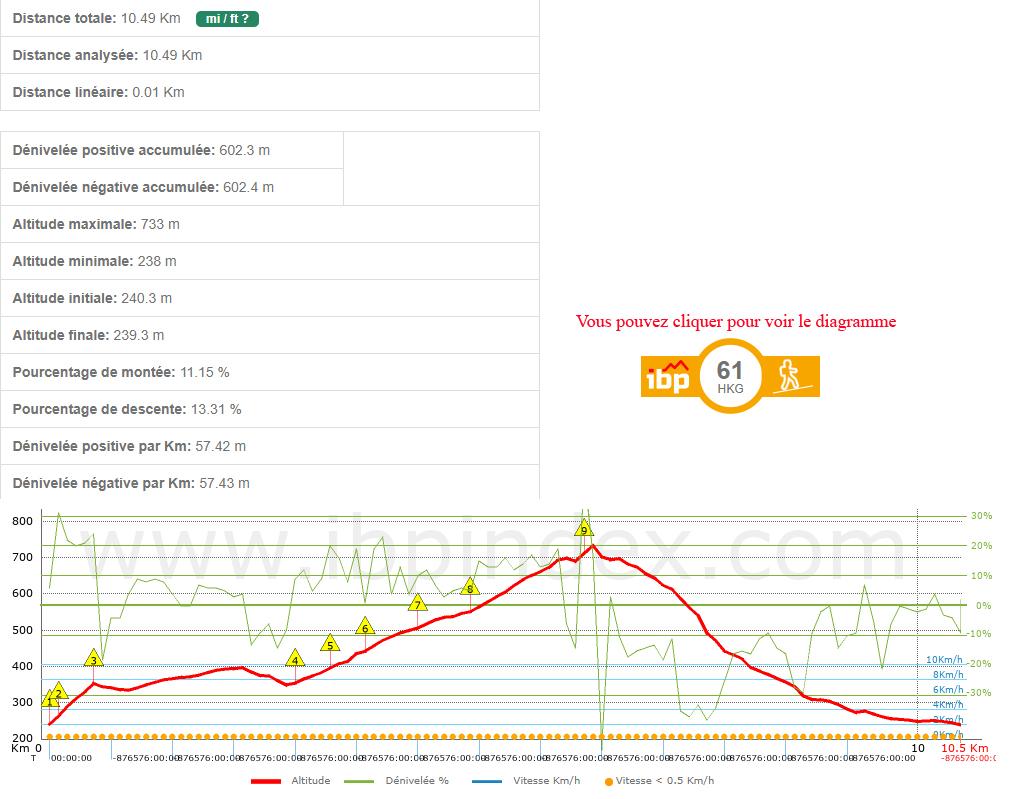Select waypoint triangle 4 on profile

point(295,658)
